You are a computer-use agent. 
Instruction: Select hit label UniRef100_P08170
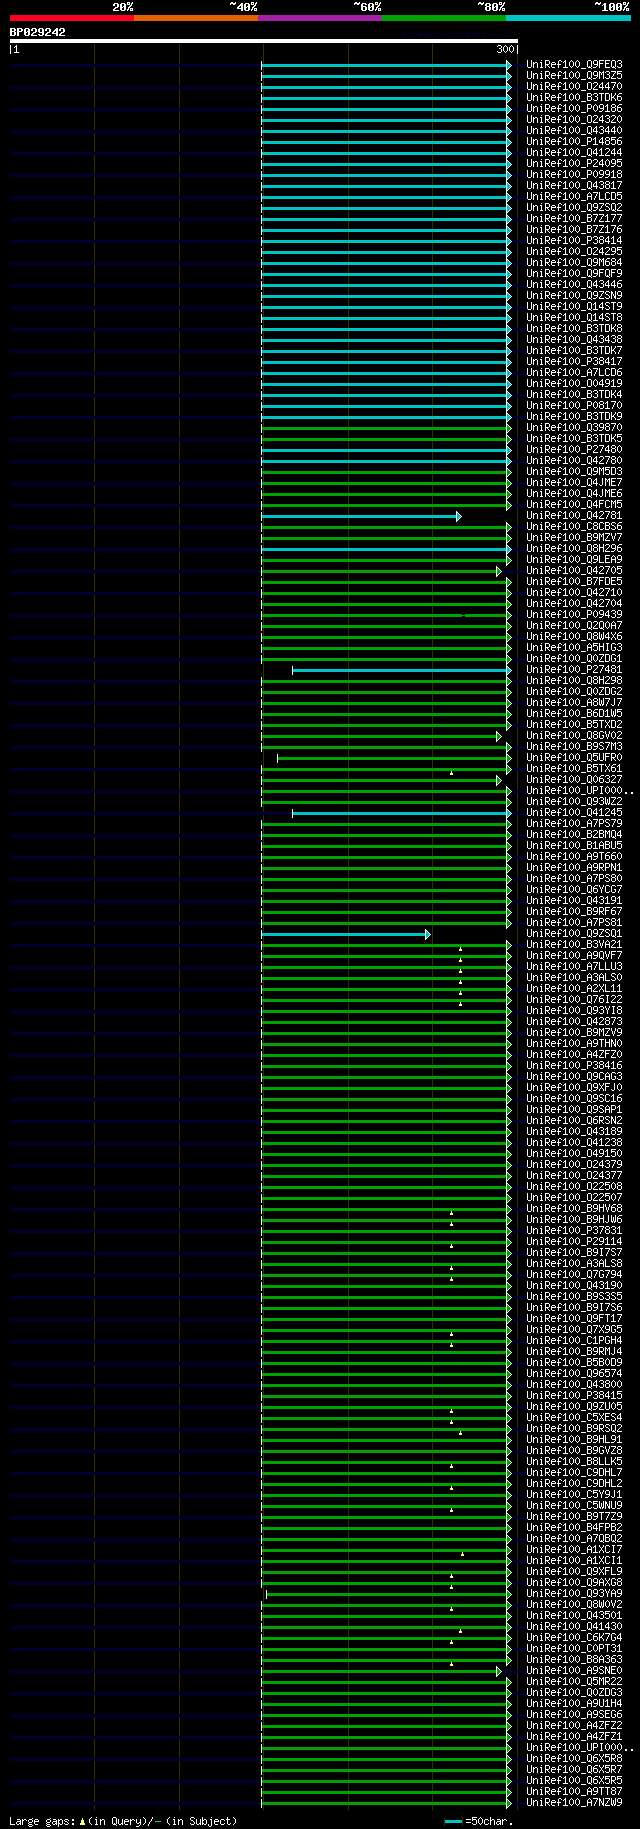[574, 406]
